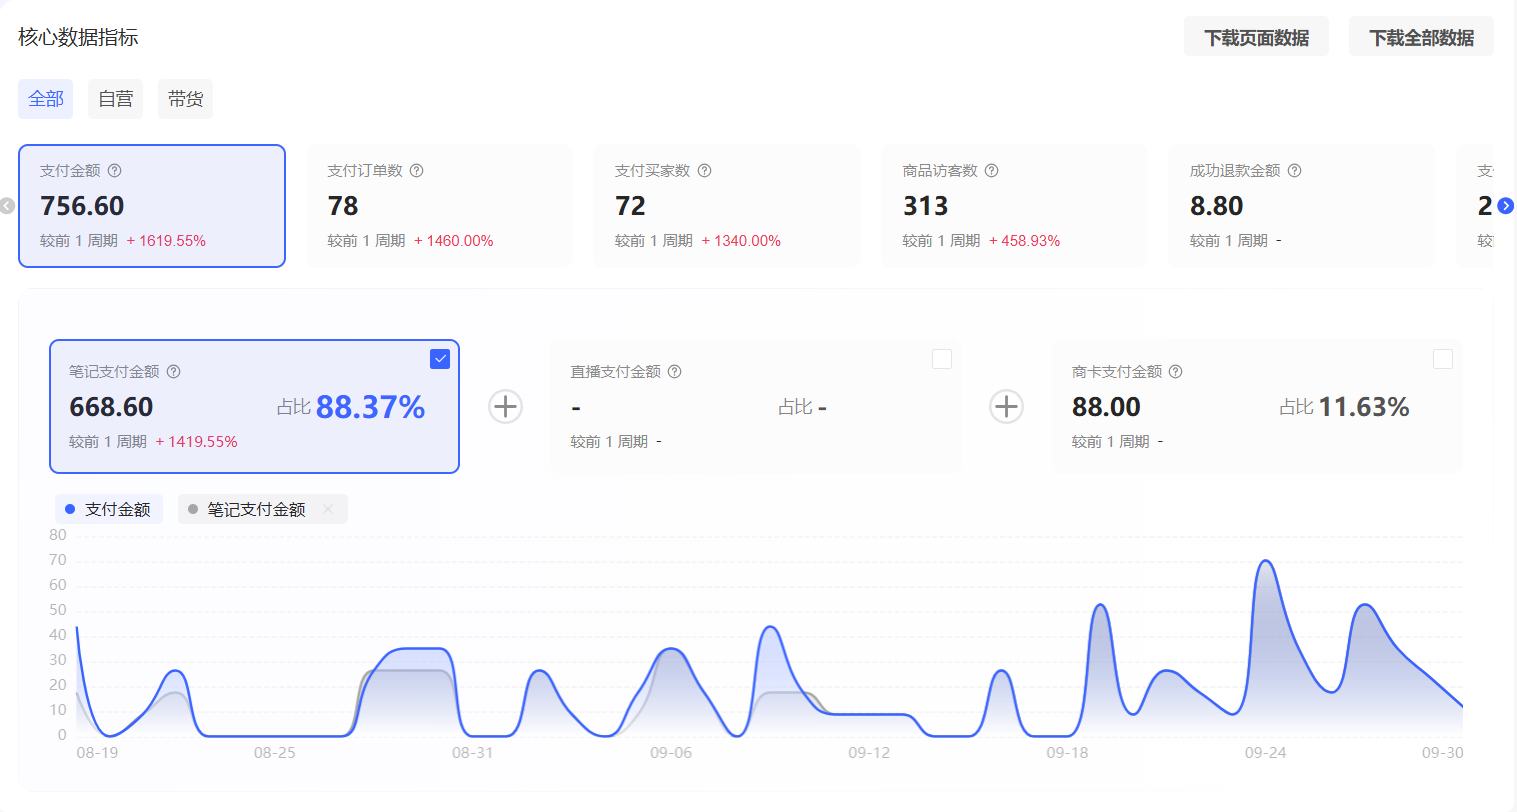Click the 09-30 axis date label
The image size is (1517, 812).
click(1443, 753)
